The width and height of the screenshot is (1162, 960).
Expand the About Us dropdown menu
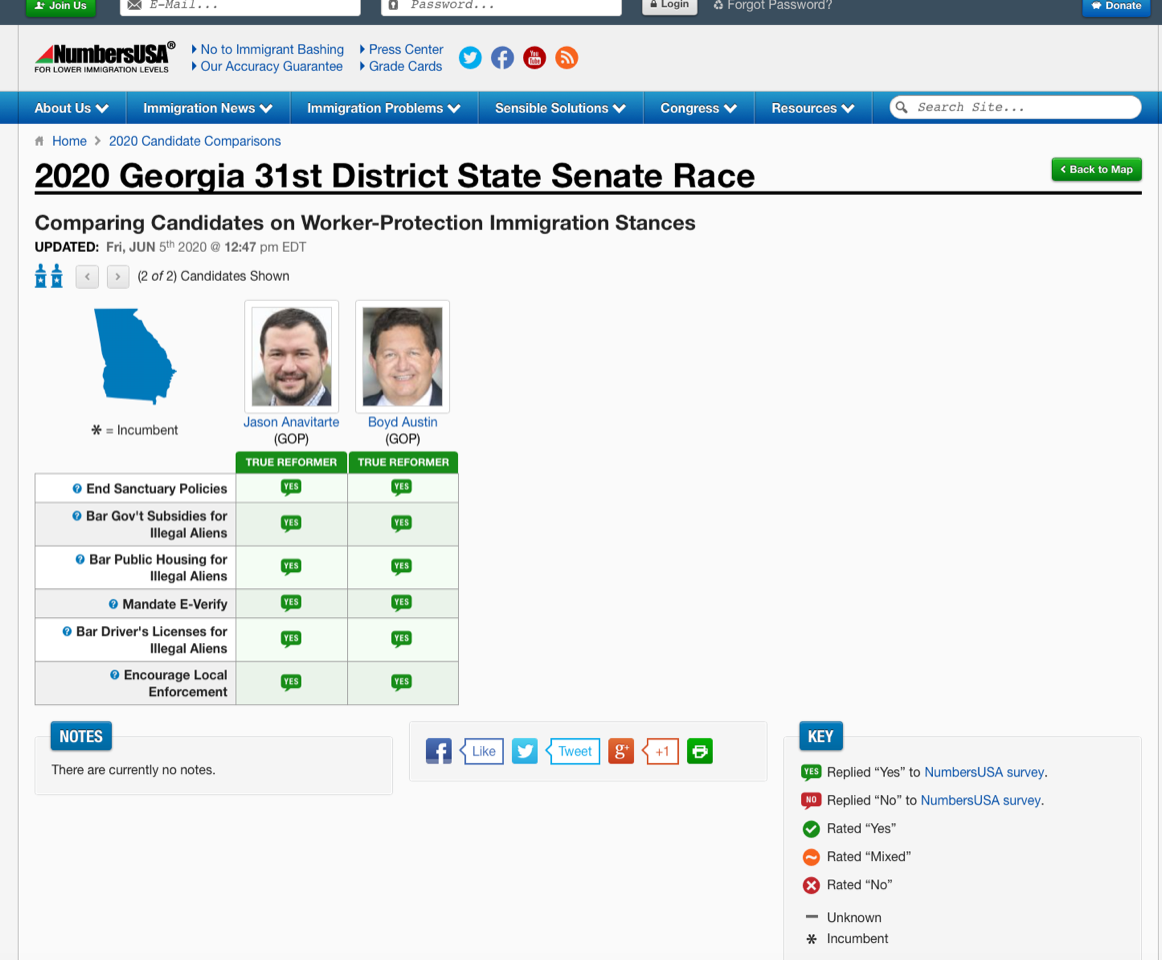(x=71, y=108)
